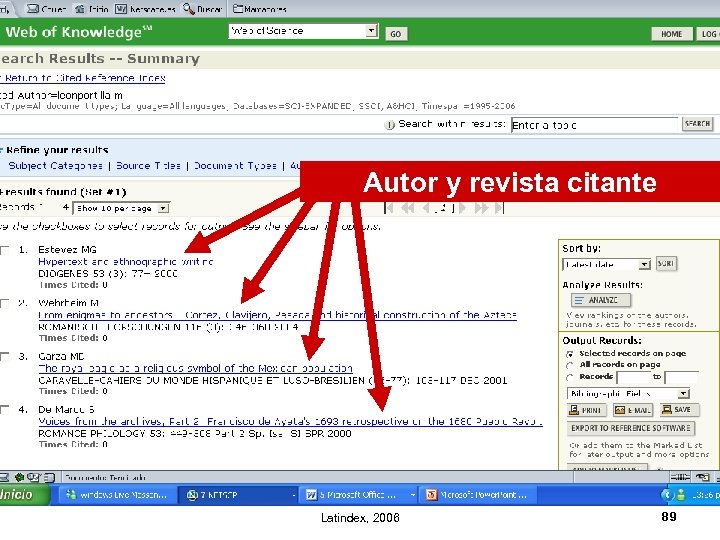Tick the checkbox for record 4 De Marco B

click(x=5, y=410)
